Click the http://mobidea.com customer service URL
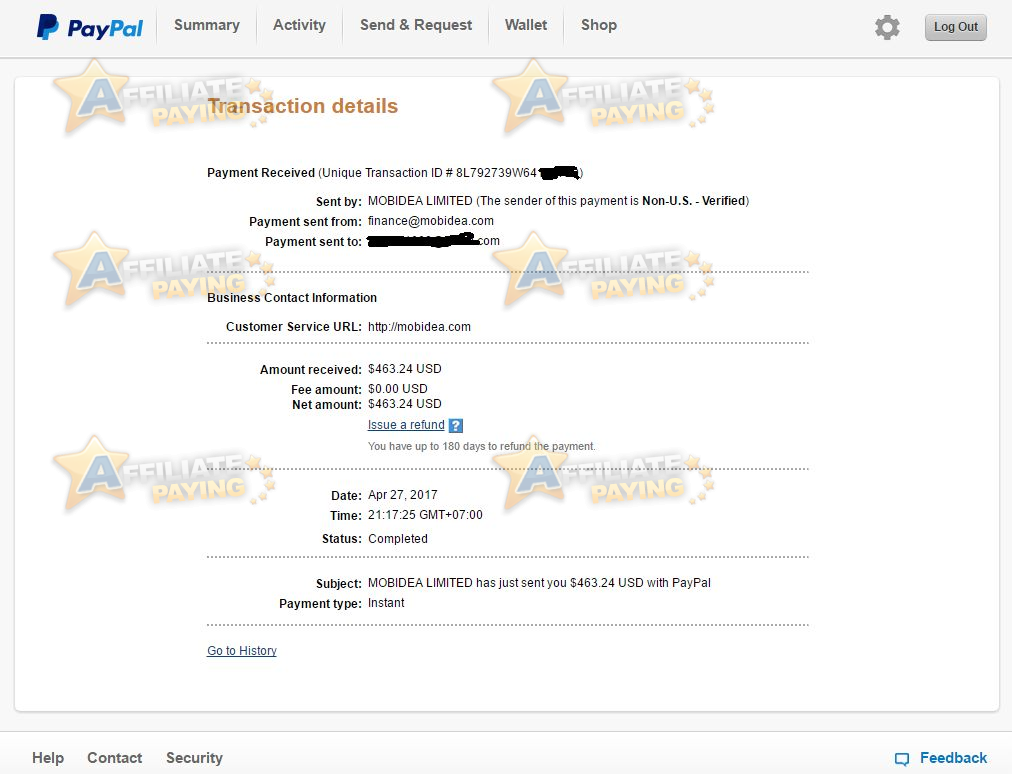The width and height of the screenshot is (1012, 774). tap(419, 327)
